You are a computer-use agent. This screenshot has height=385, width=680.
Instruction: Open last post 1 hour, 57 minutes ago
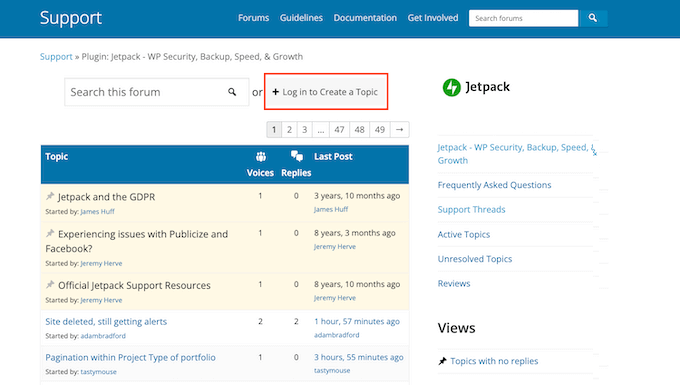[357, 321]
